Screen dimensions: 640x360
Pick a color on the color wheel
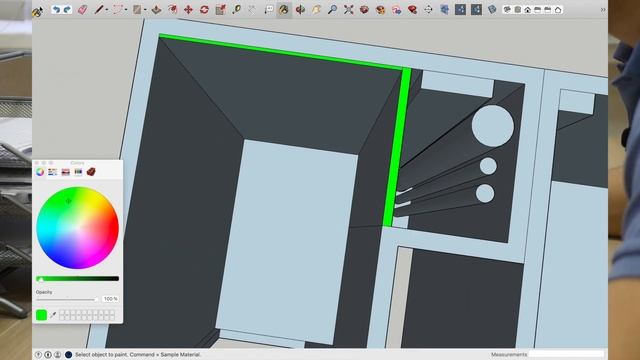tap(78, 228)
